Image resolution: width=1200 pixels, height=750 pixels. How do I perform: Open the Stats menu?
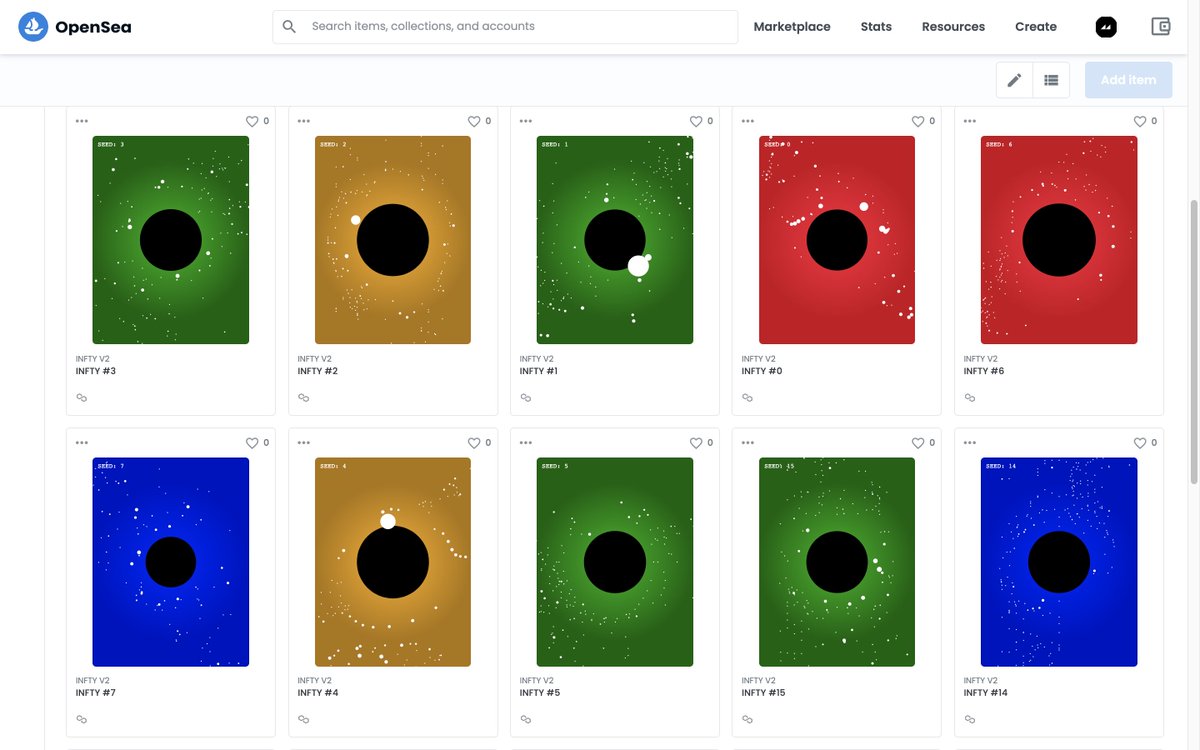[x=876, y=27]
